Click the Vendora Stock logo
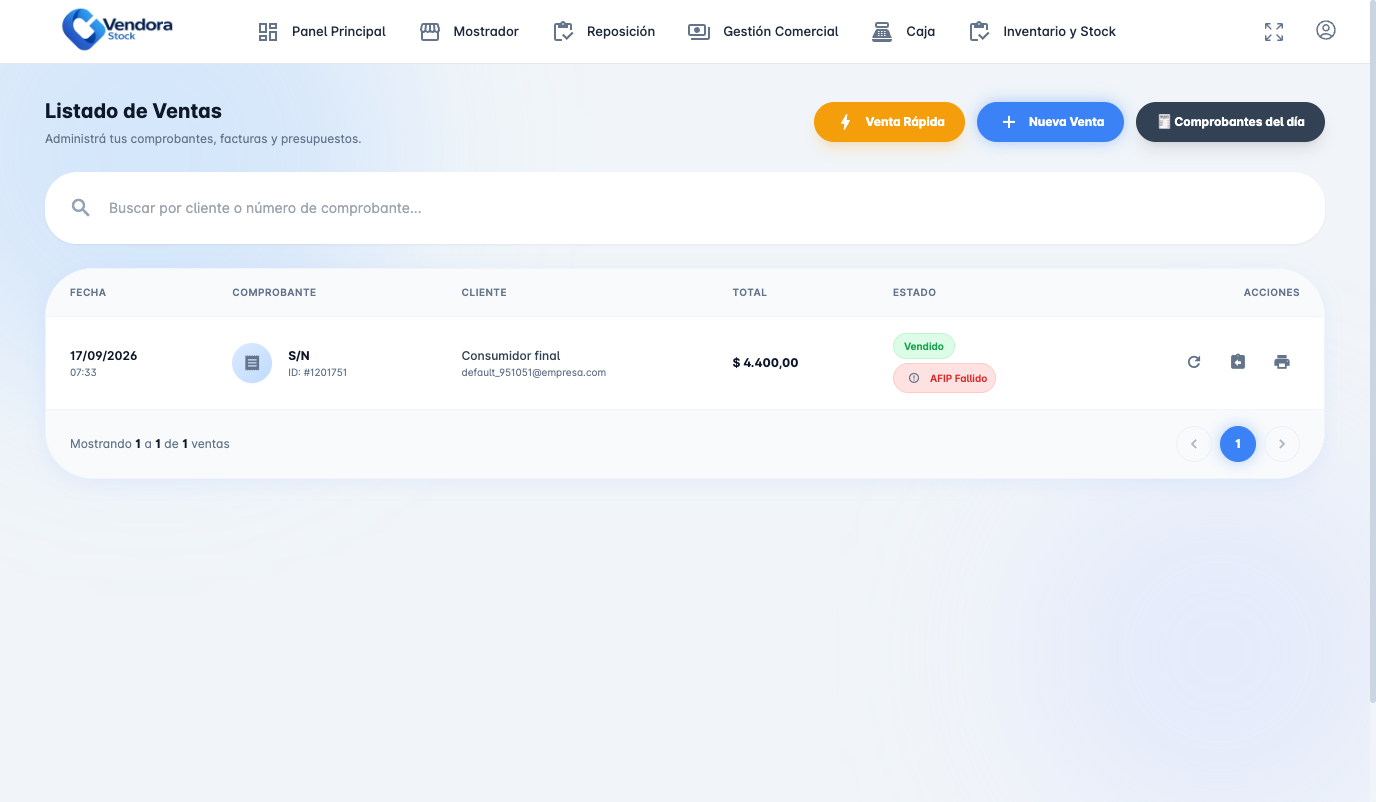The width and height of the screenshot is (1376, 802). (117, 30)
